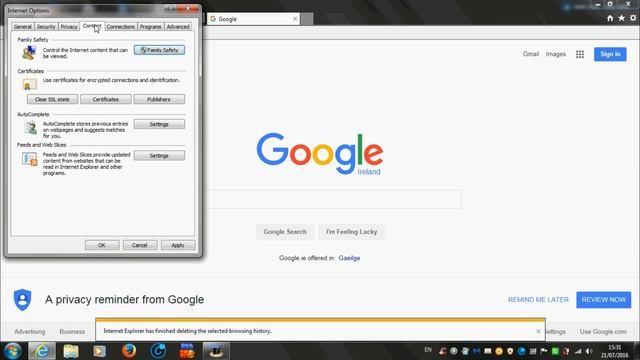Screen dimensions: 640x360
Task: Open the Advertising footer link
Action: [29, 331]
